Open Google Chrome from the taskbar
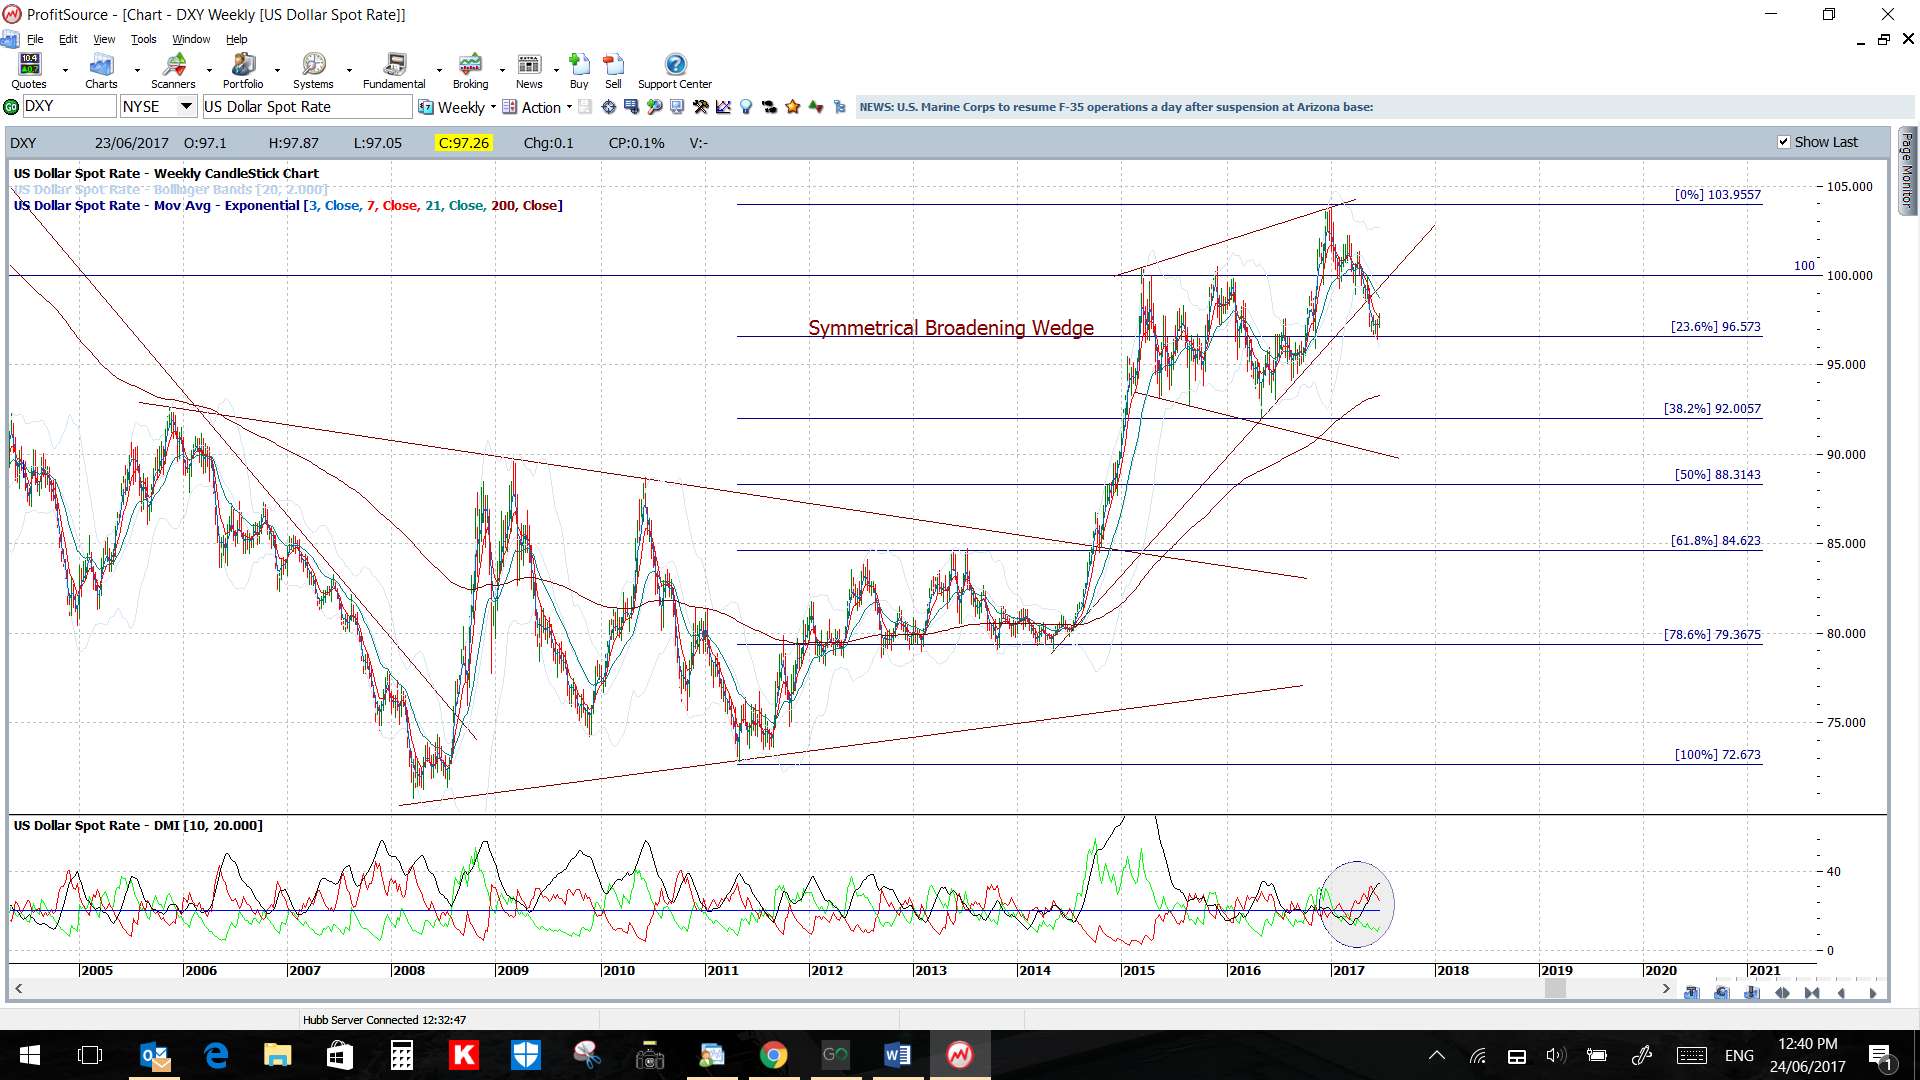 (773, 1055)
